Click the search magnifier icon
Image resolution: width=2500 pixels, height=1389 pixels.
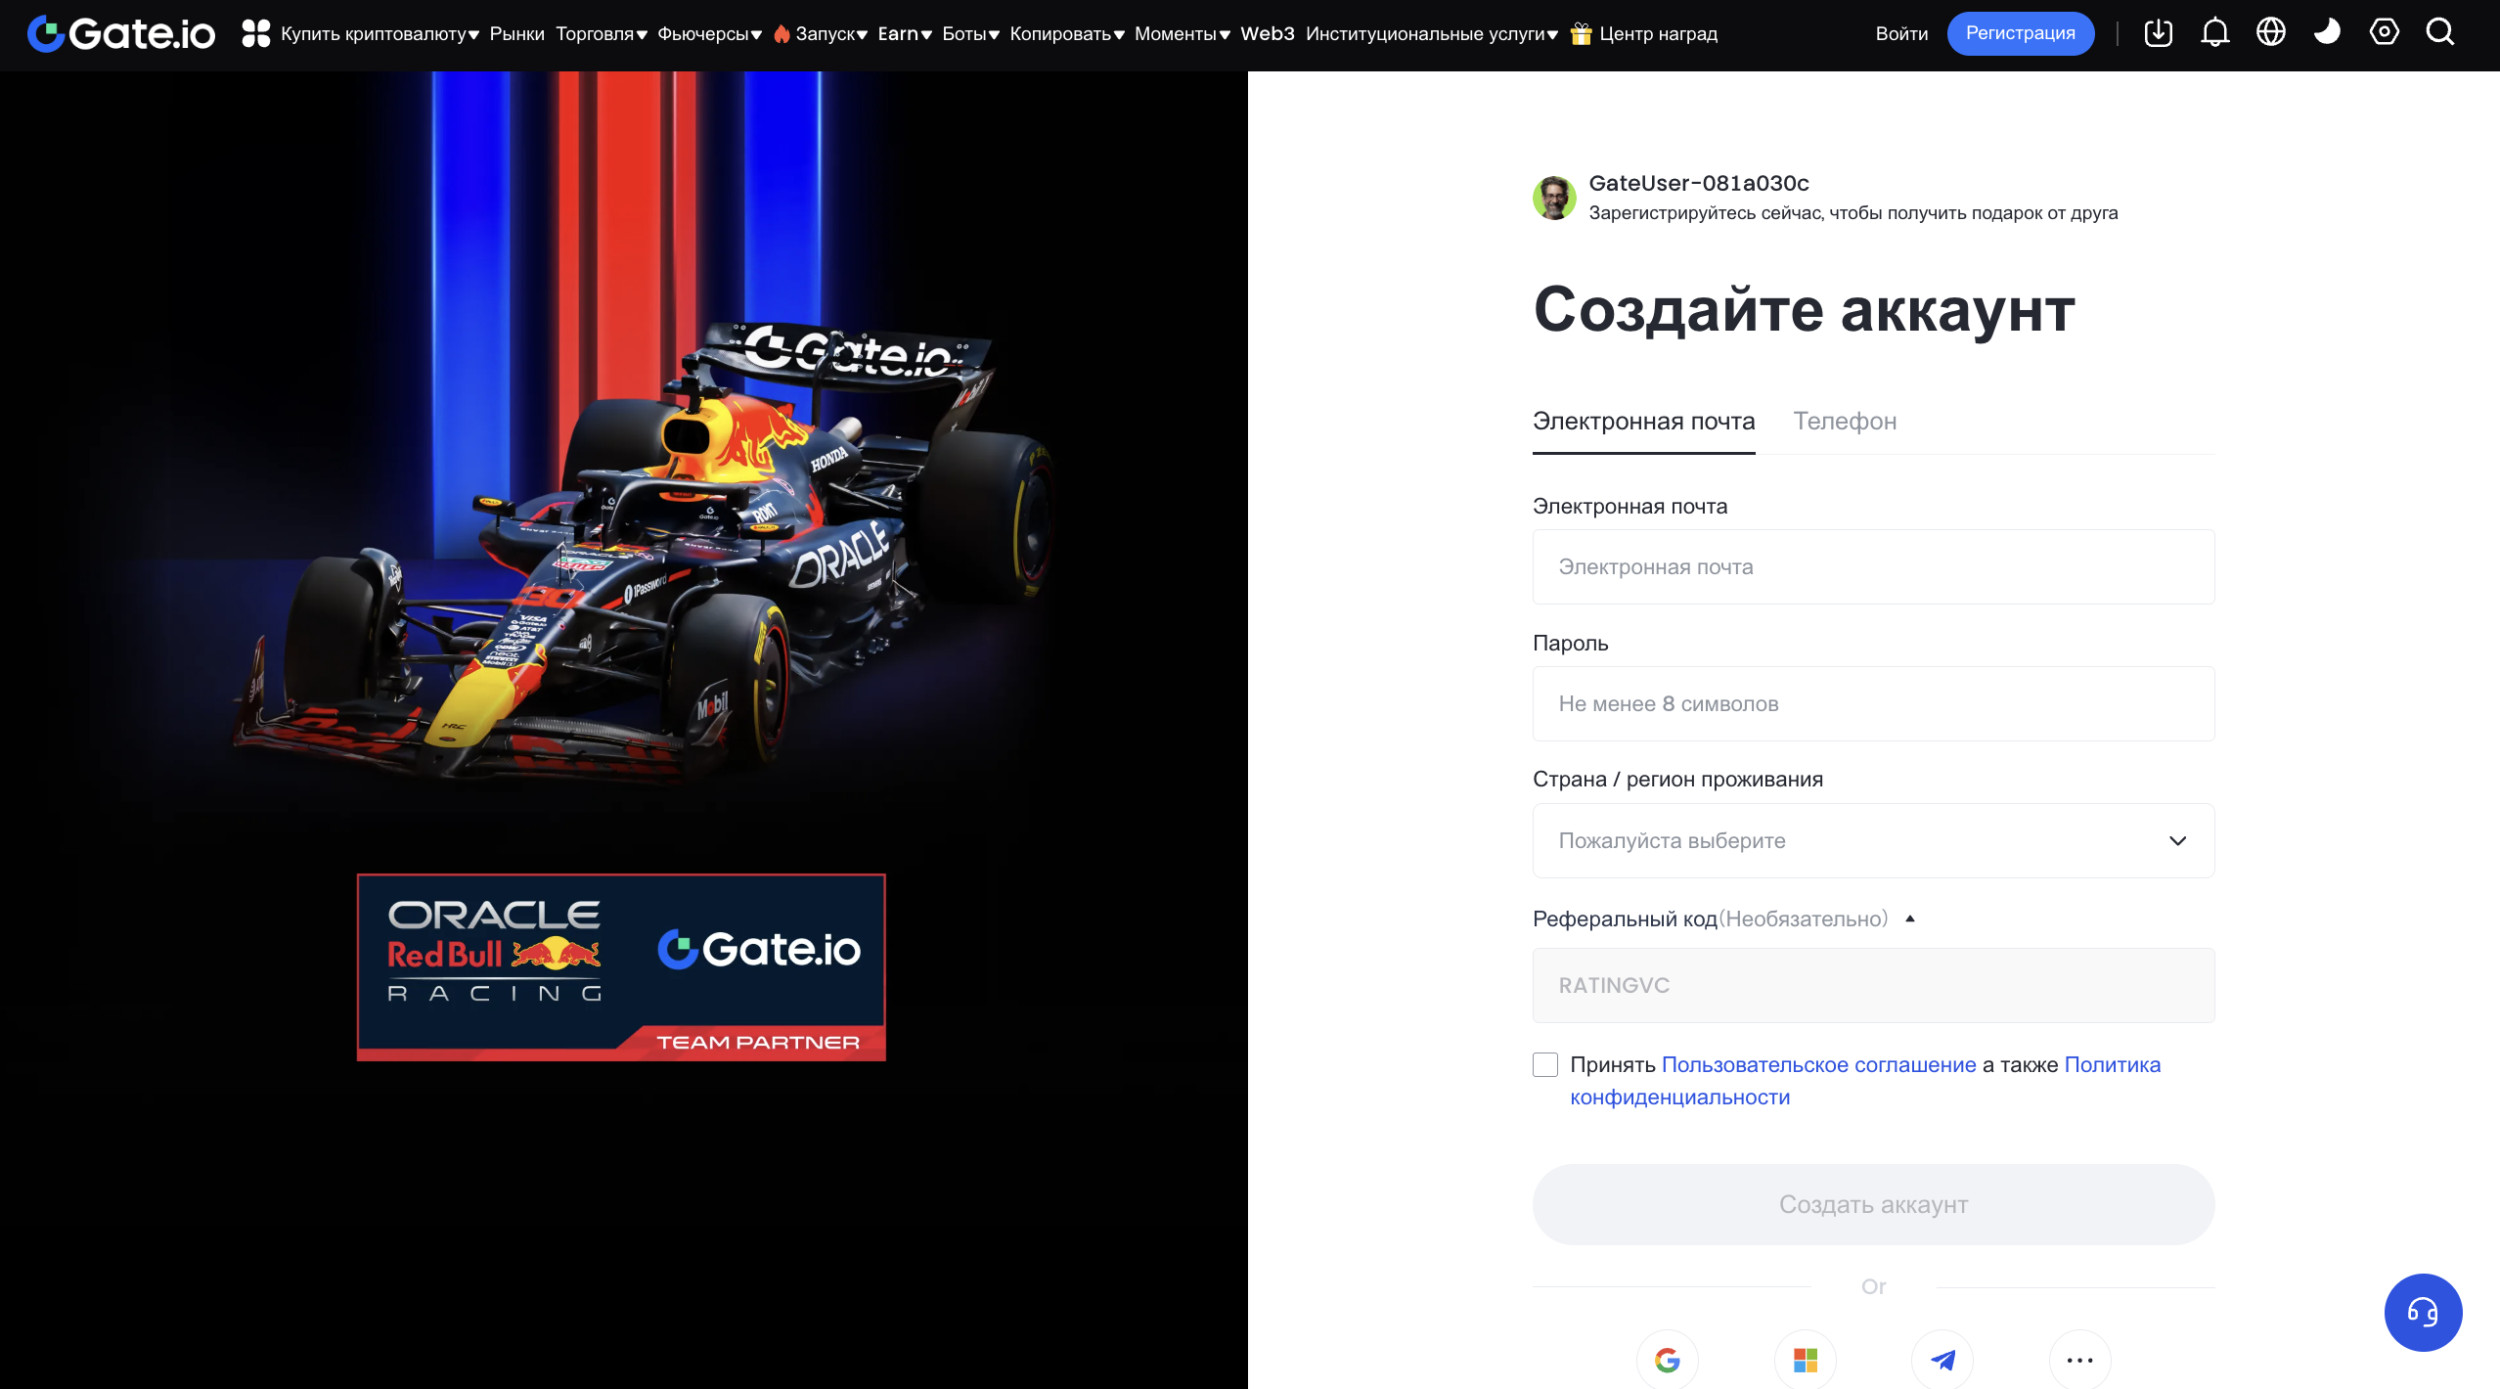click(2440, 33)
